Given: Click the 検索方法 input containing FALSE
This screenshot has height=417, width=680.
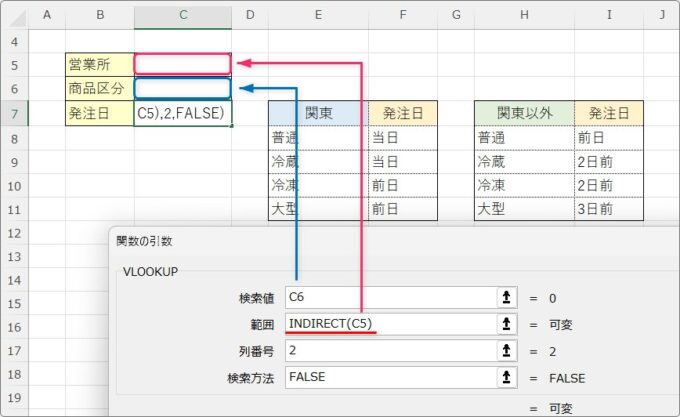Looking at the screenshot, I should (x=390, y=378).
